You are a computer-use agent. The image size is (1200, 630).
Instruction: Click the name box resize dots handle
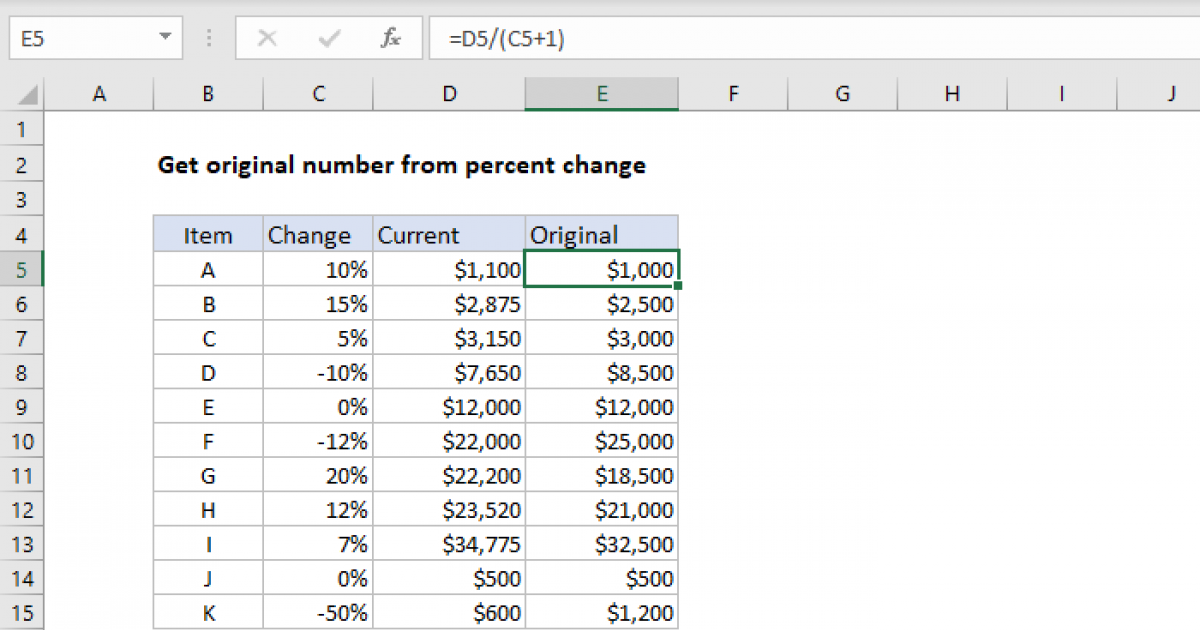point(209,39)
